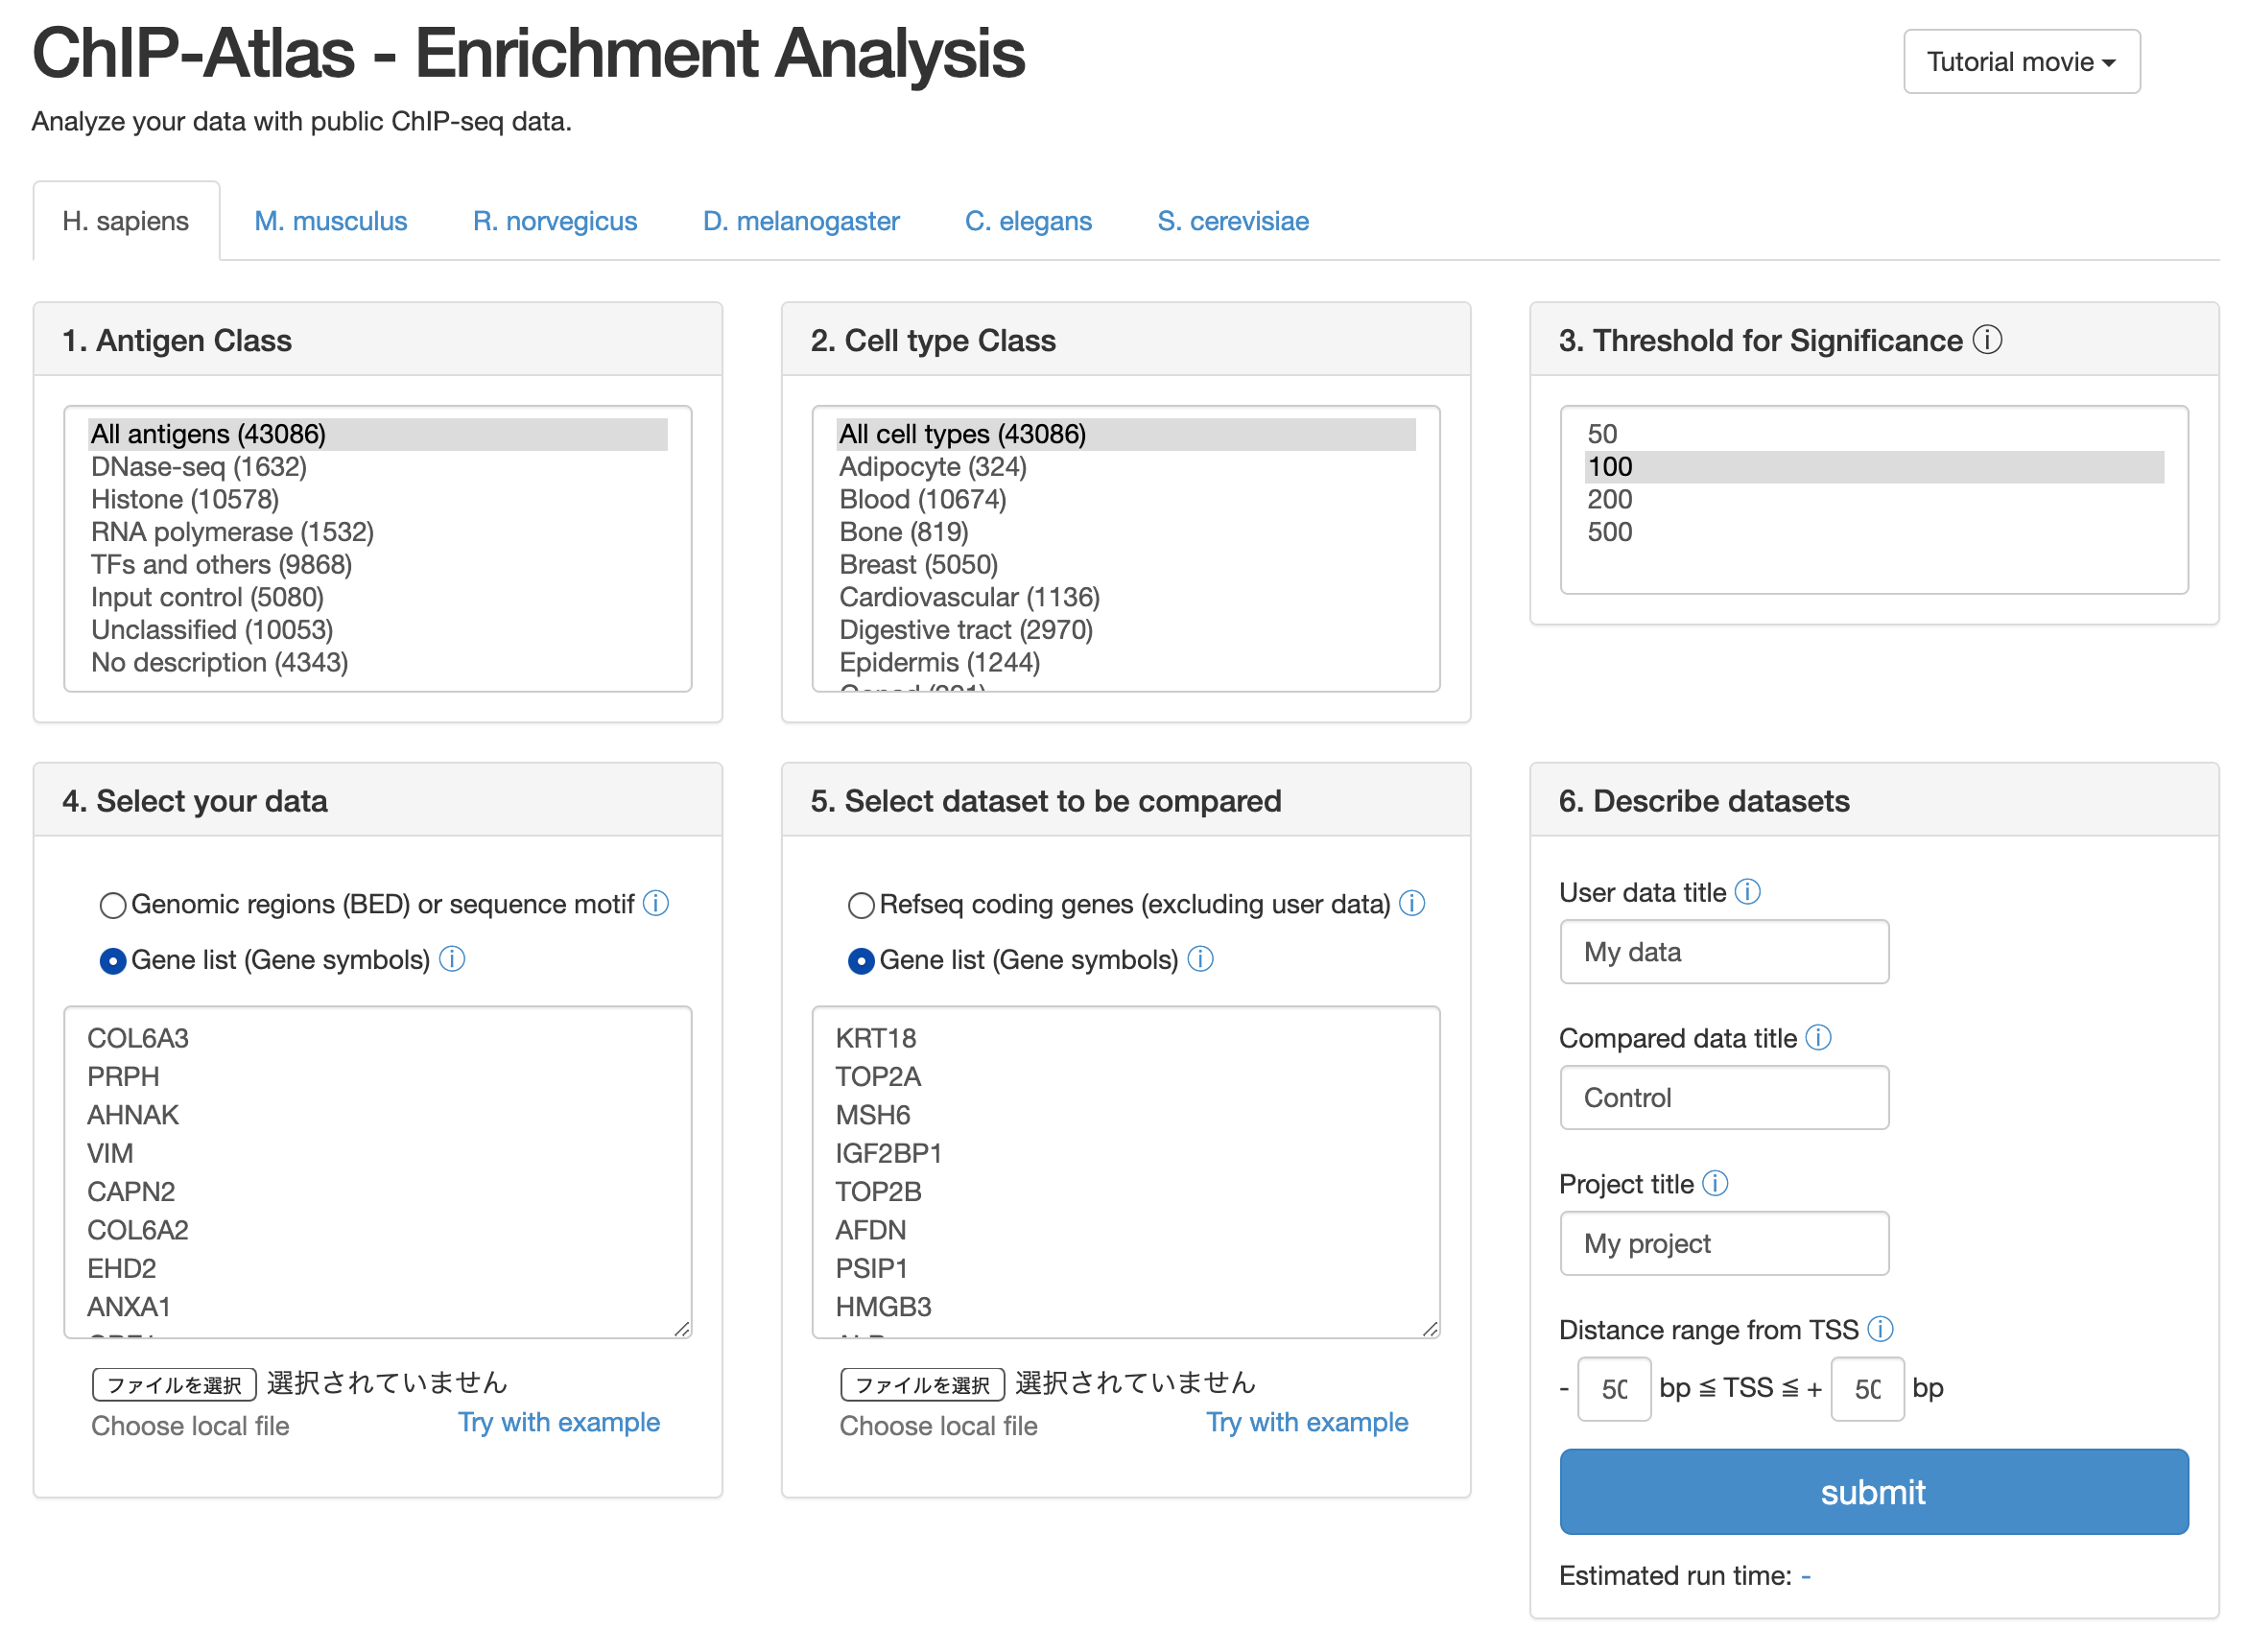
Task: Select threshold value 500
Action: pyautogui.click(x=1609, y=532)
